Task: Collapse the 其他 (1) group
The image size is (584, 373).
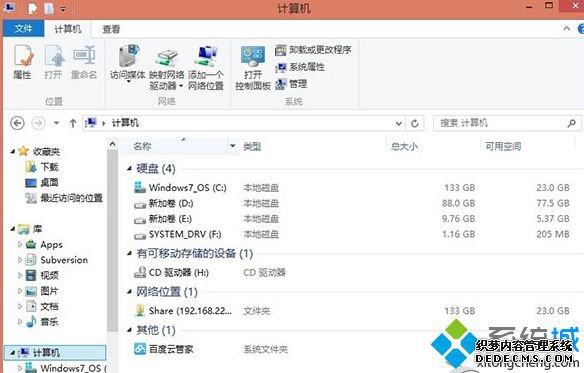Action: 129,330
